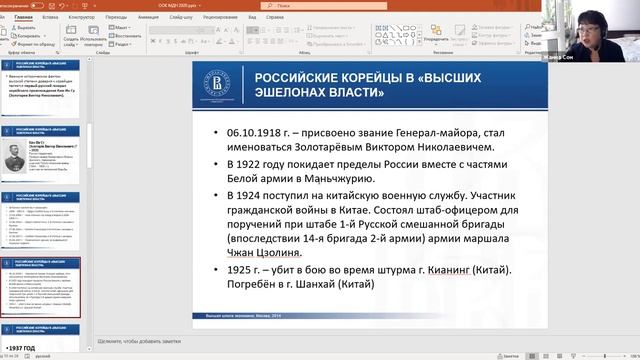
Task: Click Clear Formatting icon
Action: tap(236, 30)
